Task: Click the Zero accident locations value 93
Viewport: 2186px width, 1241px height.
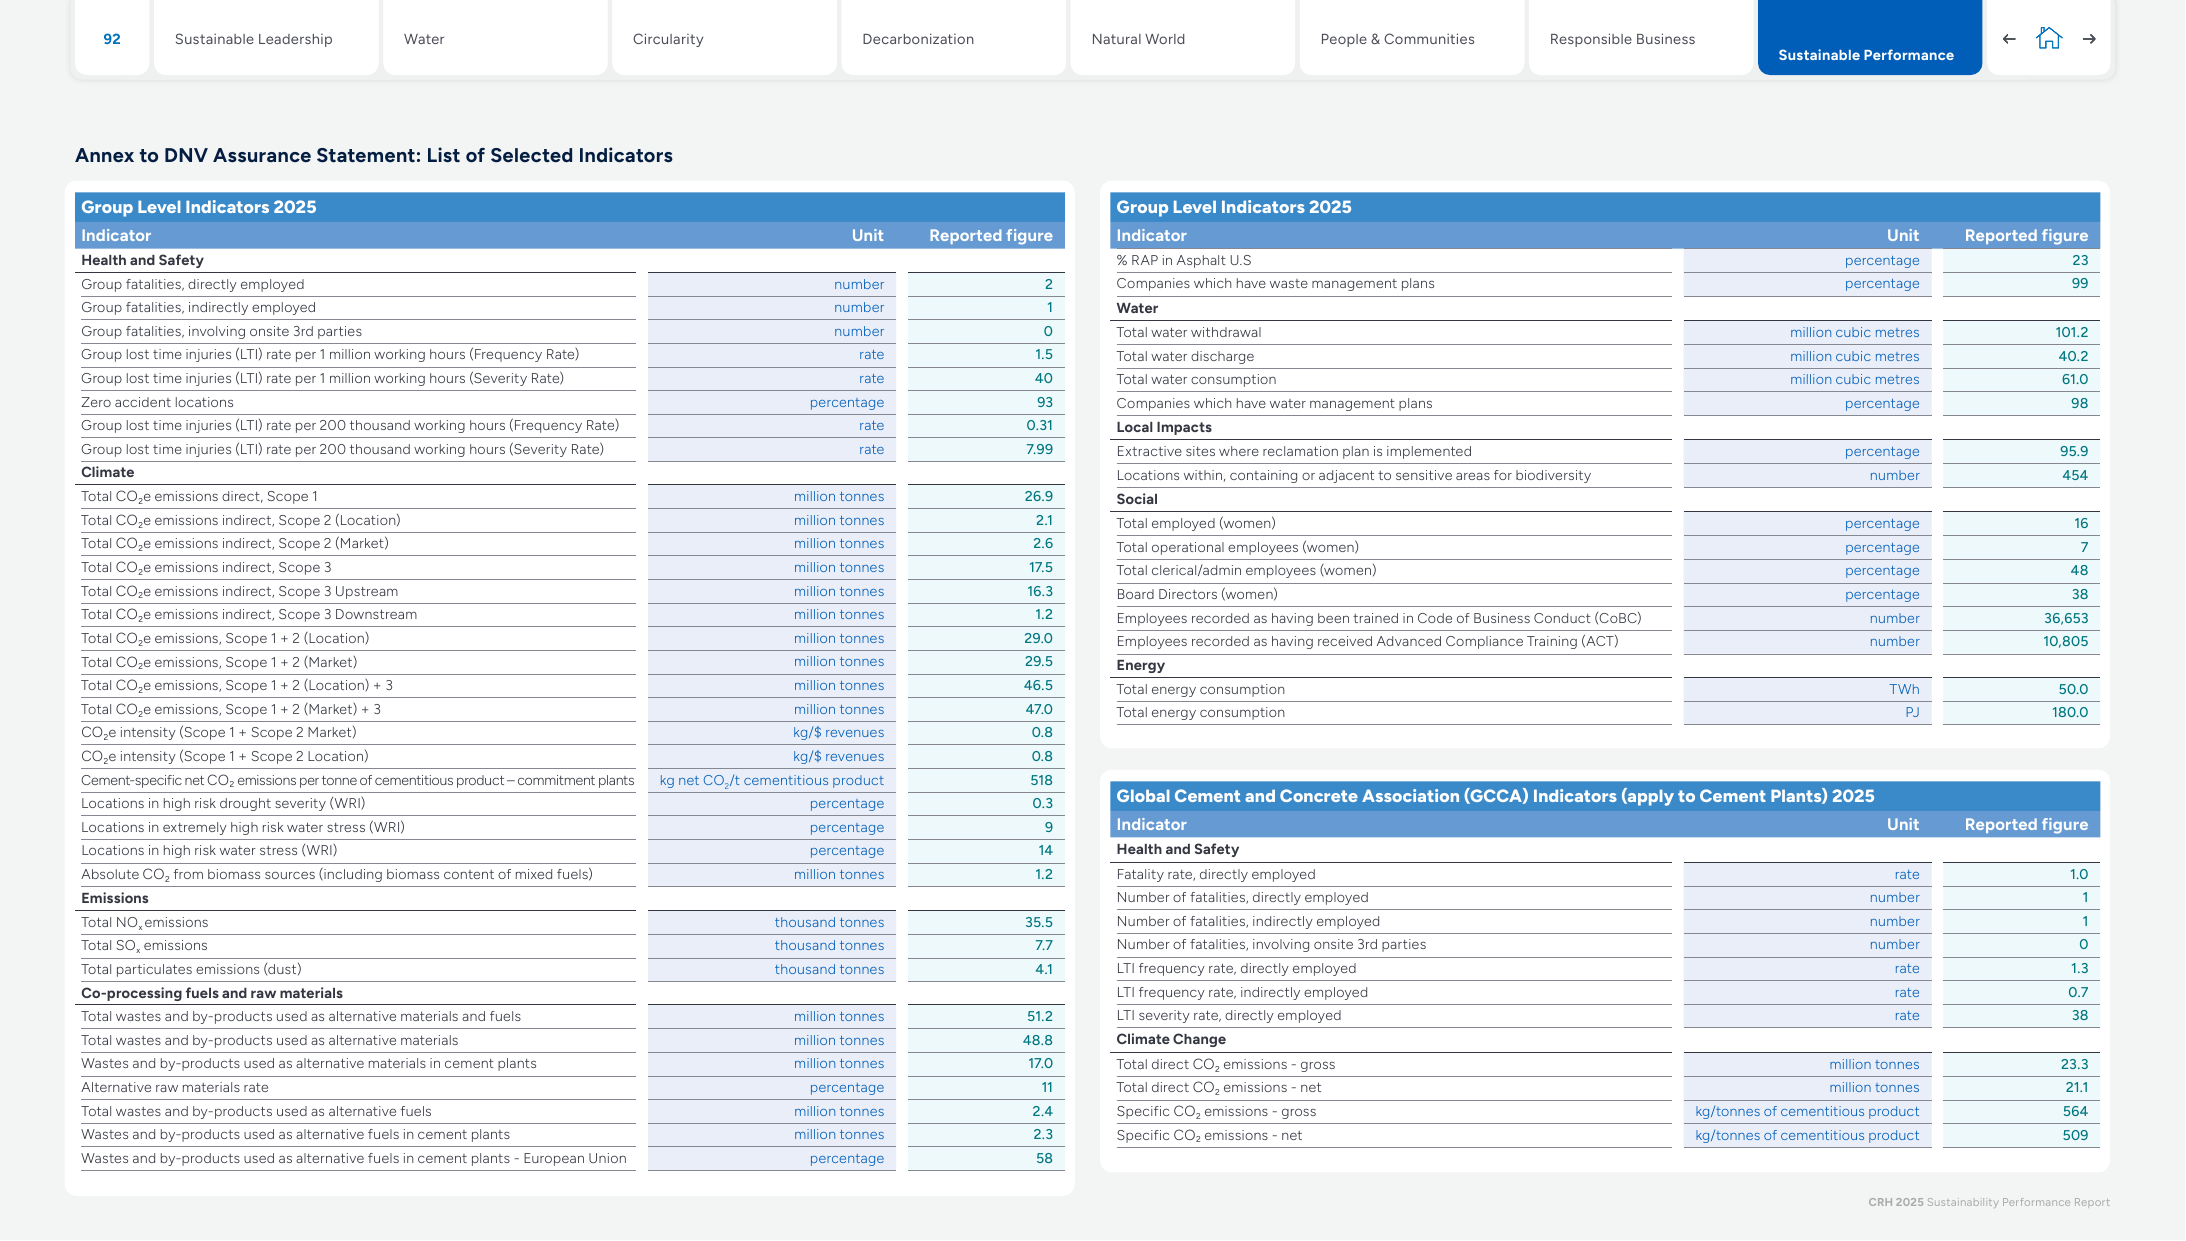Action: (x=1044, y=402)
